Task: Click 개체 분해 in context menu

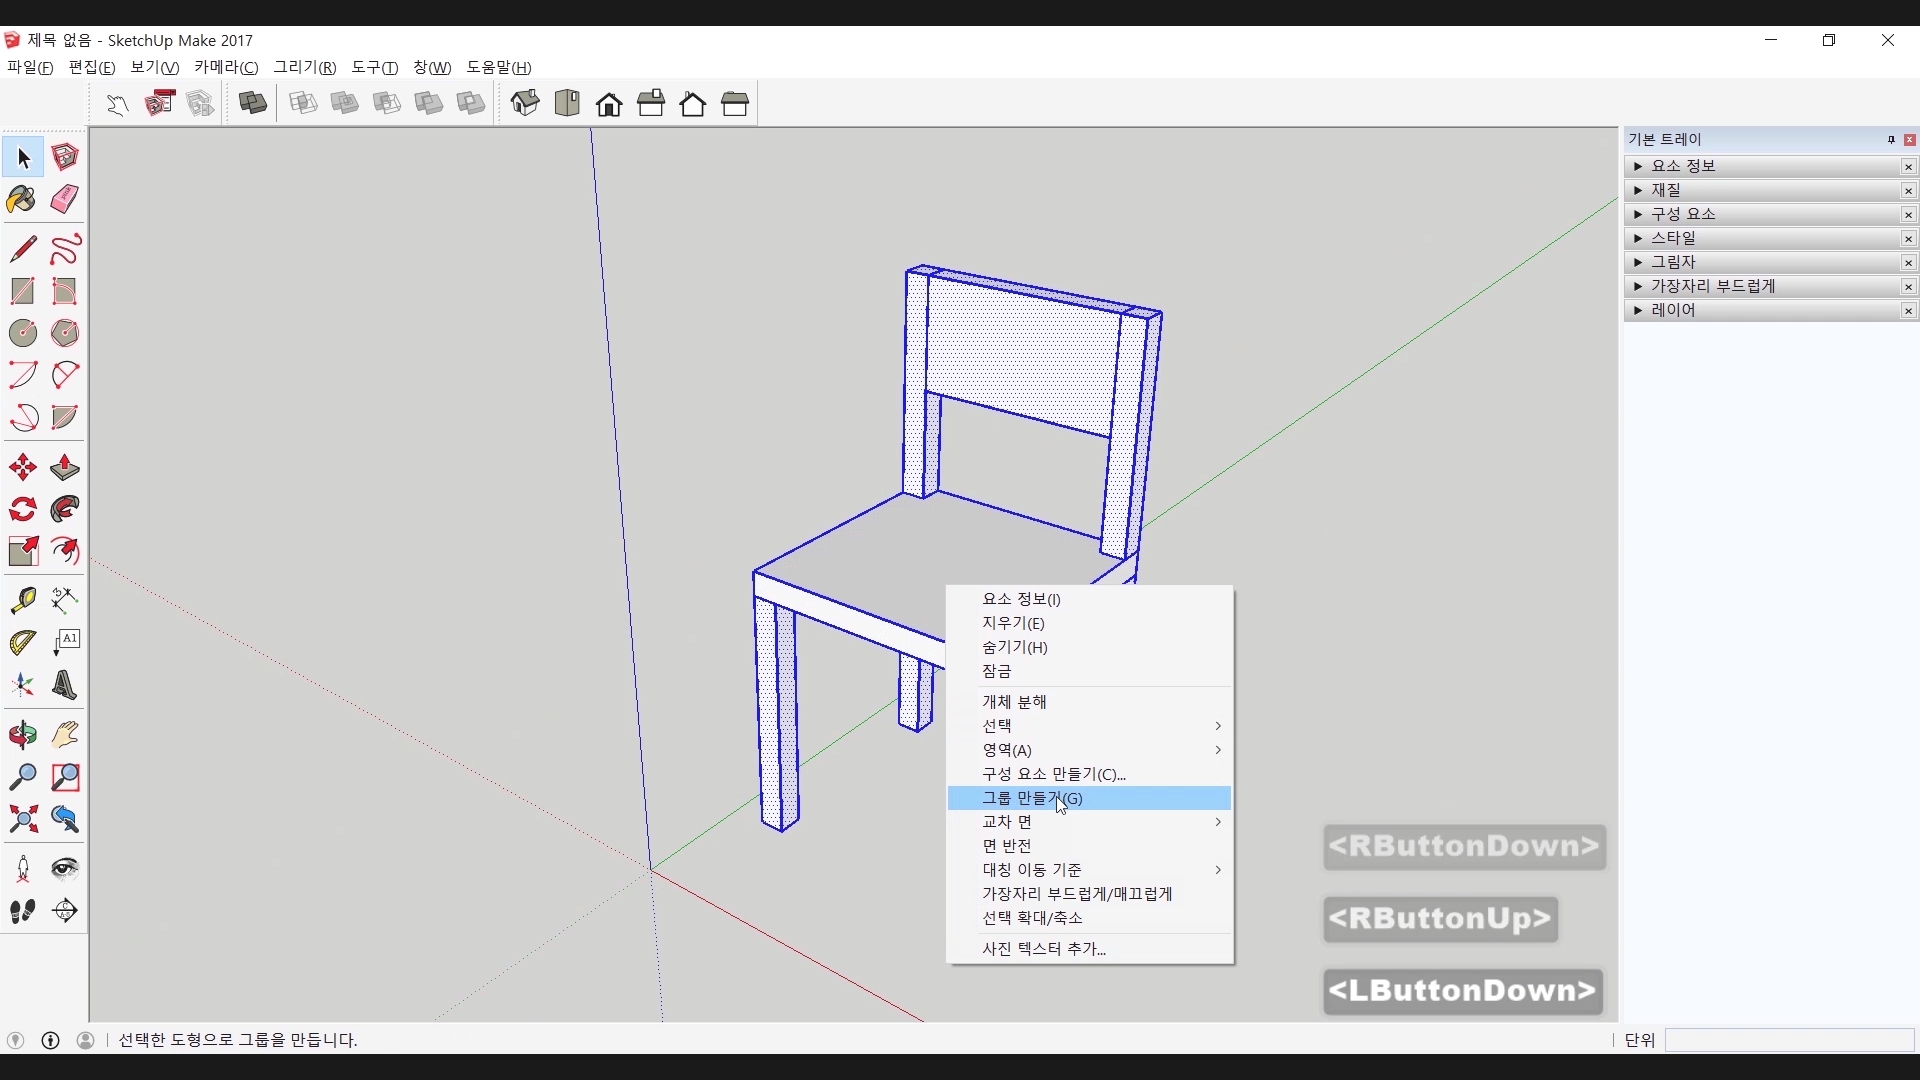Action: coord(1014,702)
